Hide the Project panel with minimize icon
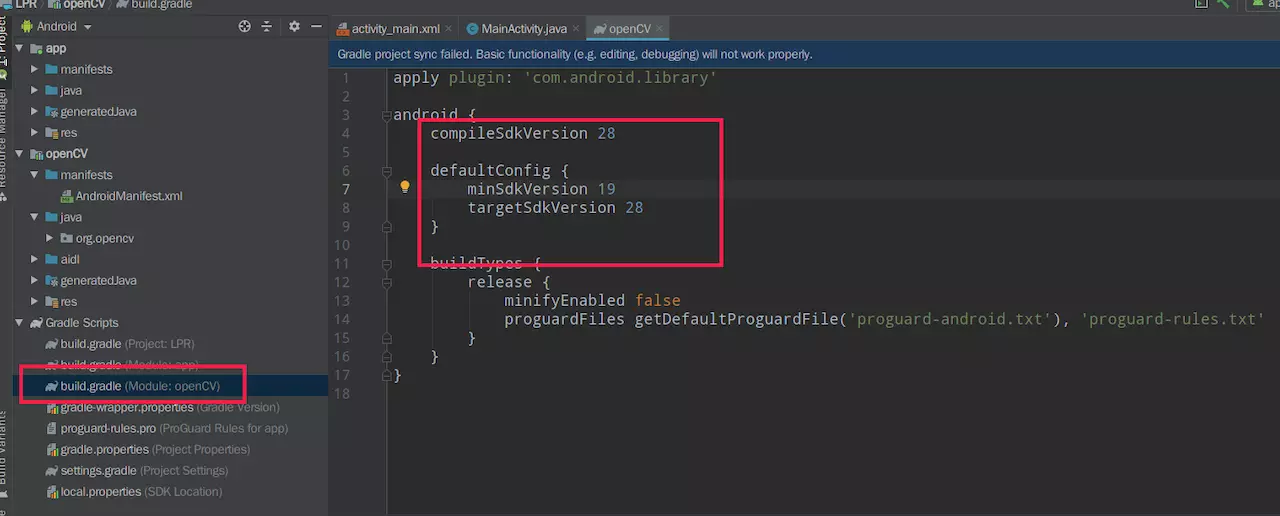 (316, 27)
